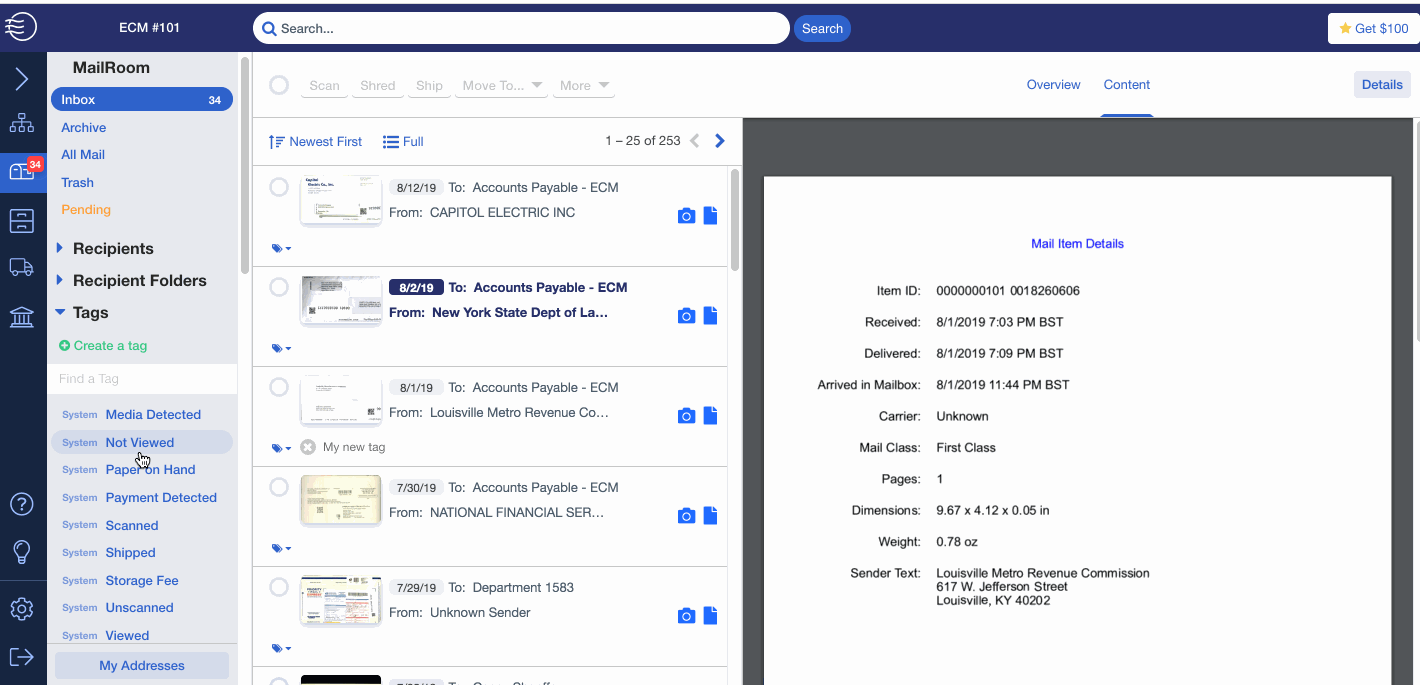Remove the 'My new tag' tag
Screen dimensions: 1420x685
tap(307, 447)
